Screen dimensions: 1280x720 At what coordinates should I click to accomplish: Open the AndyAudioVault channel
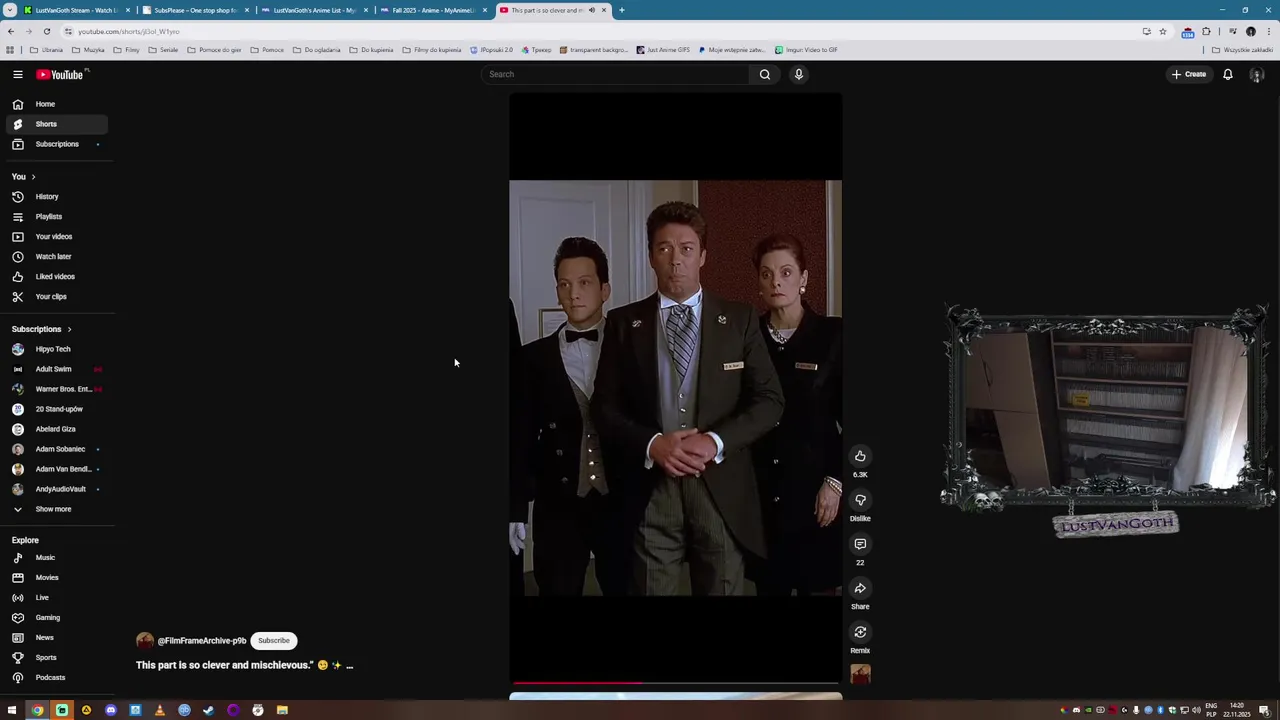pos(55,489)
